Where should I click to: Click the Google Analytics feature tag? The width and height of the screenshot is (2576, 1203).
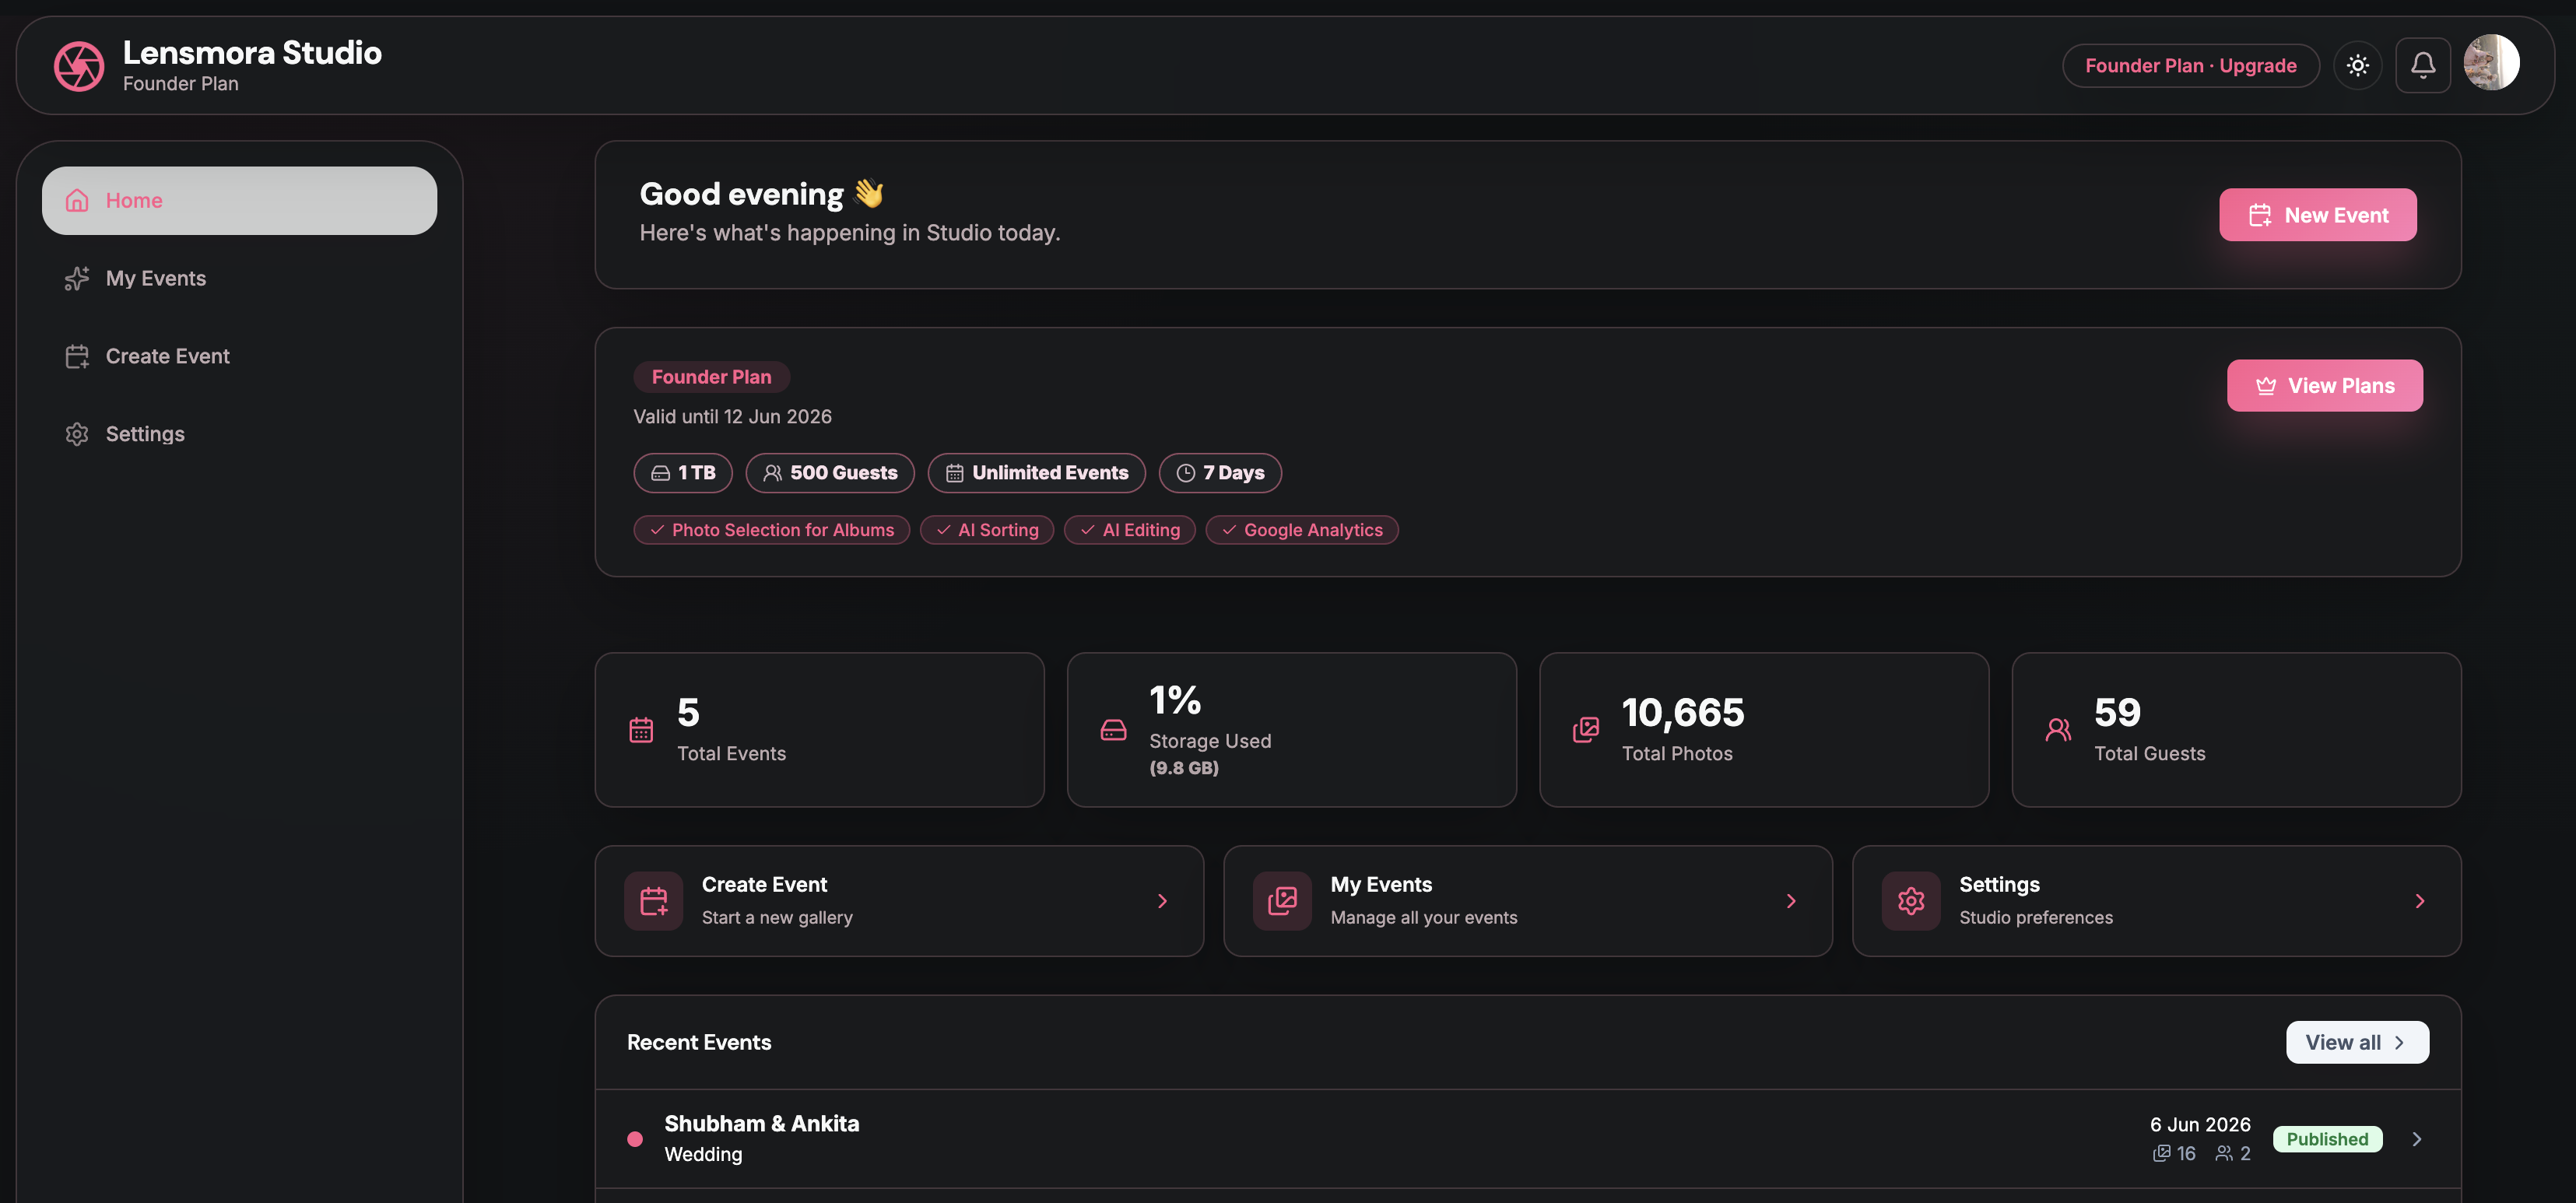[x=1302, y=530]
